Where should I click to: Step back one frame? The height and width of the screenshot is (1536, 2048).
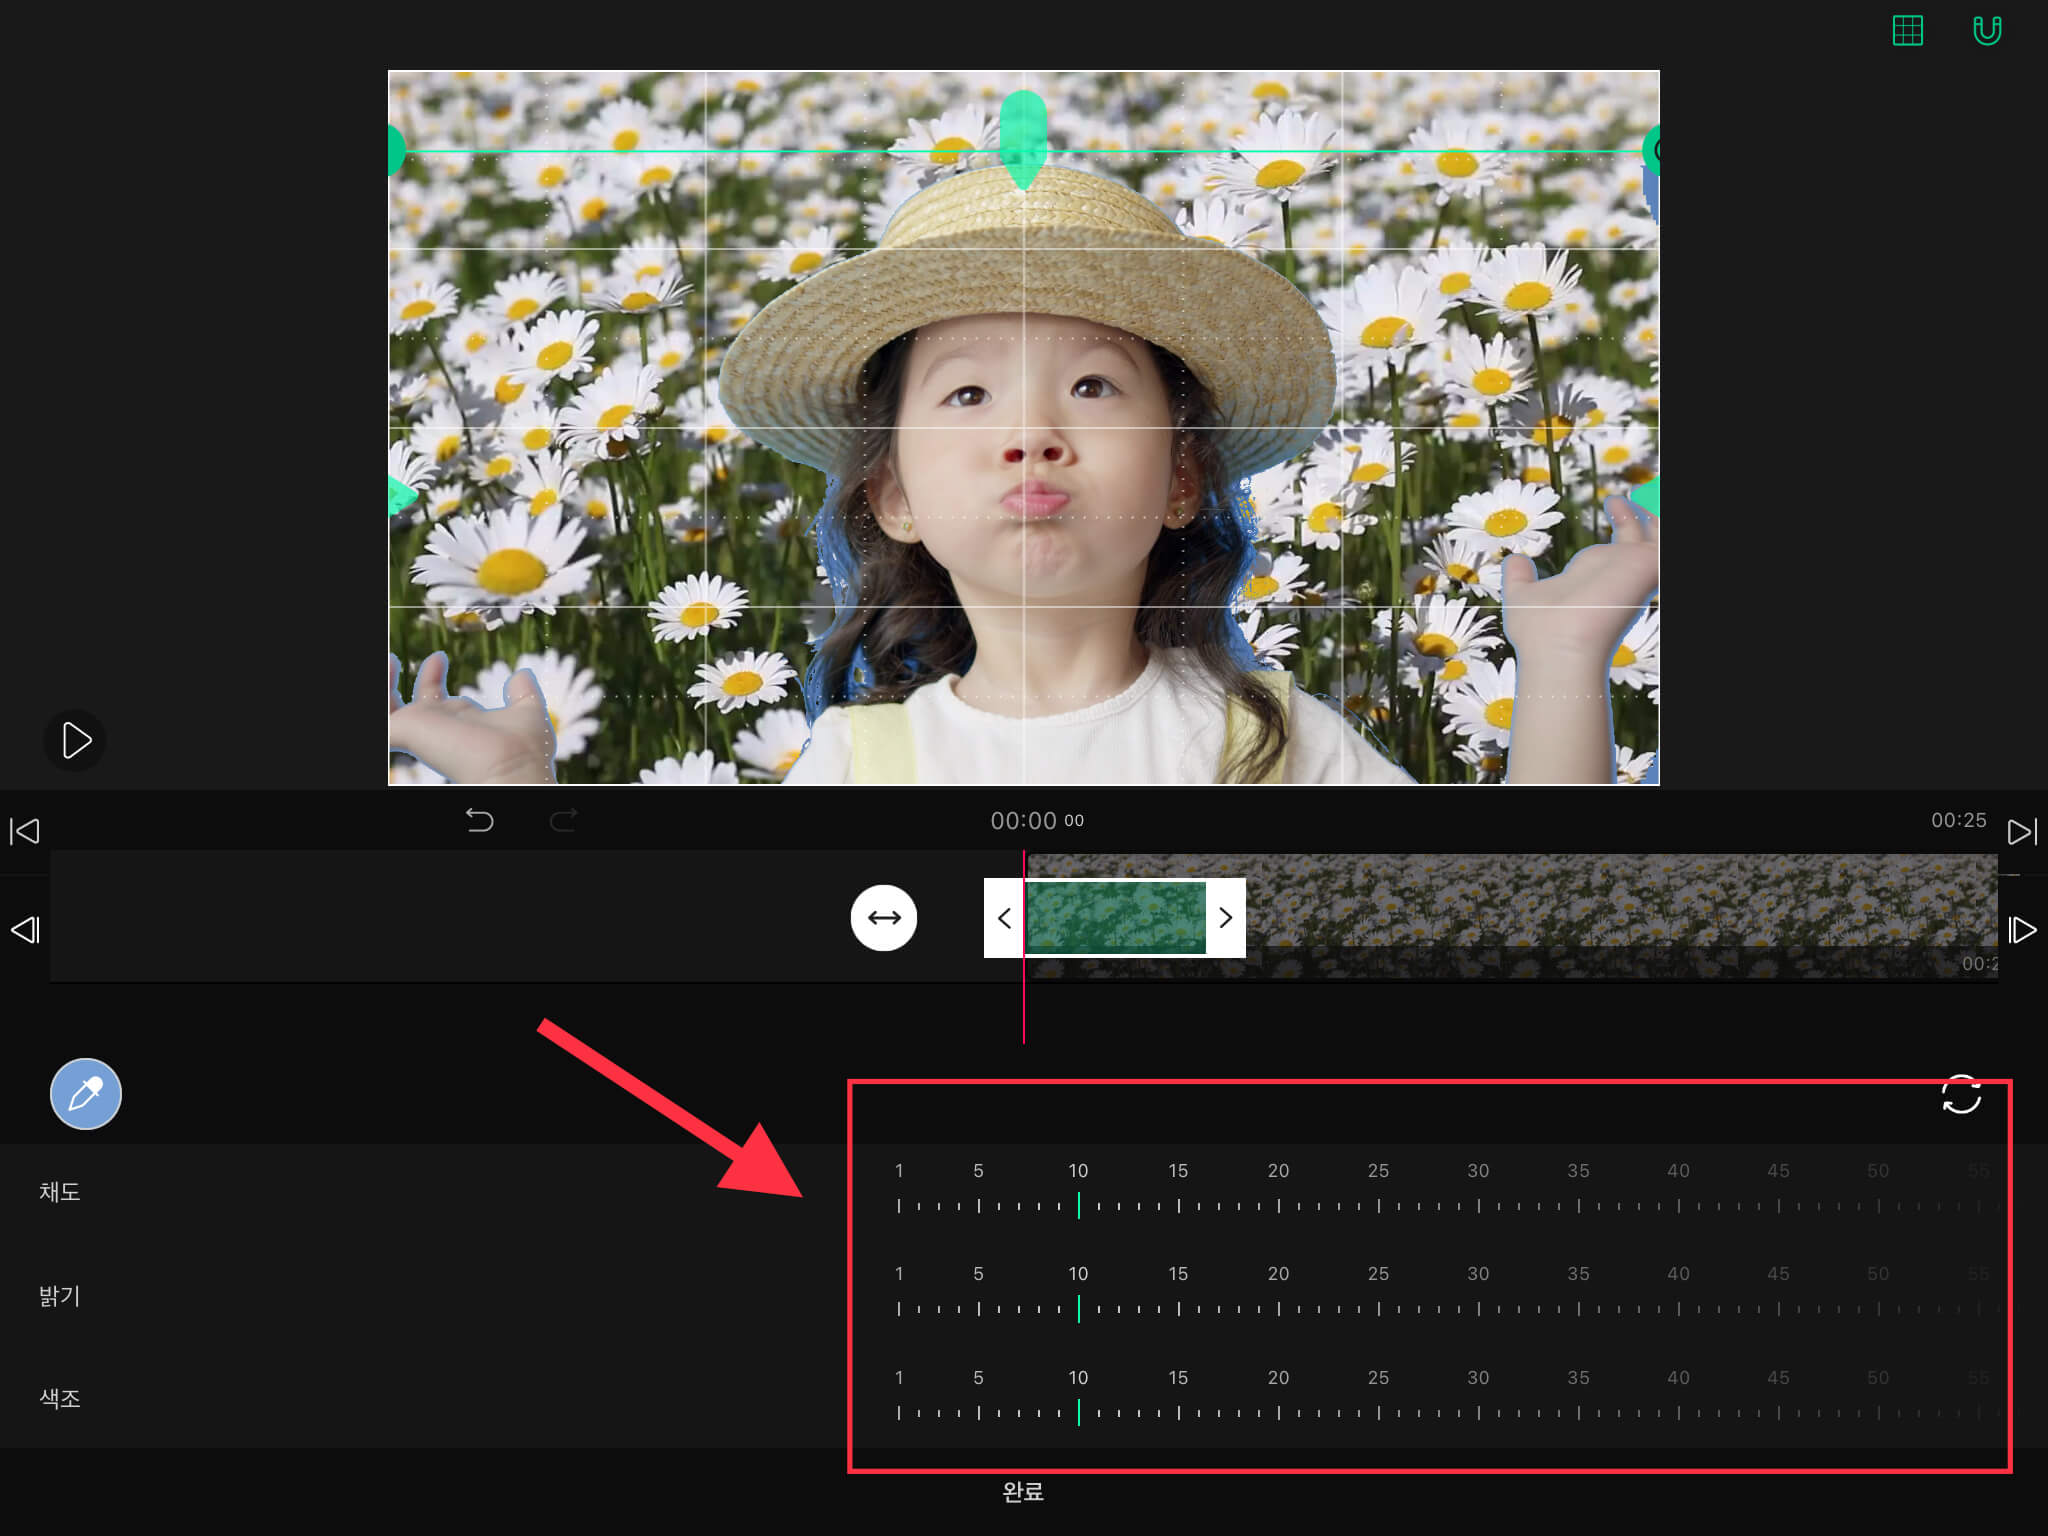pos(24,930)
